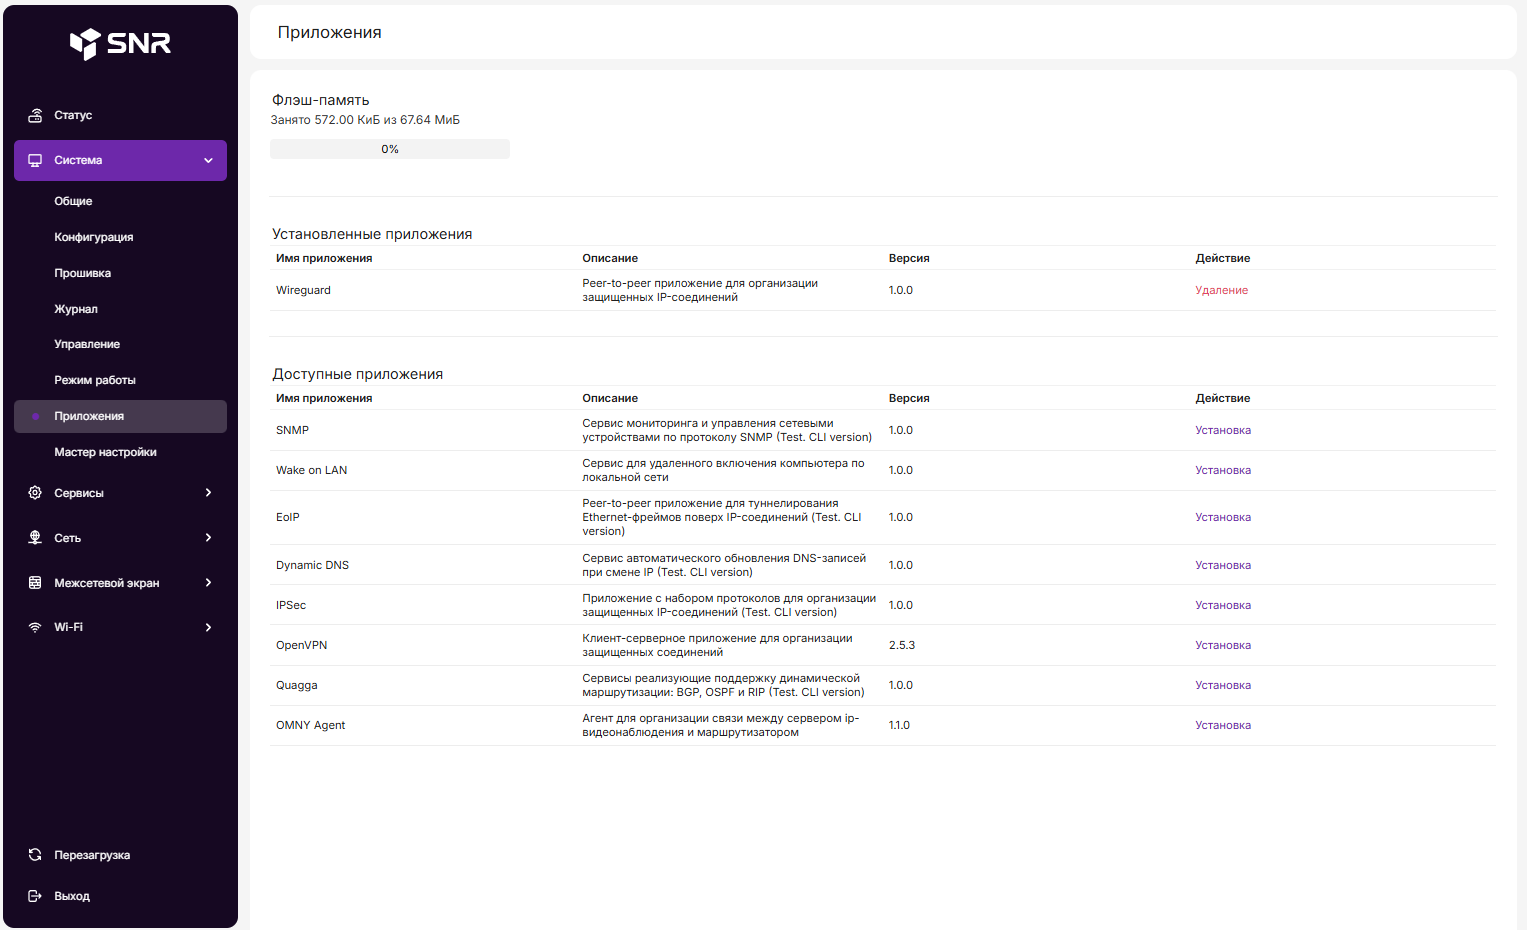Image resolution: width=1527 pixels, height=930 pixels.
Task: Expand the Межсетевой экран submenu arrow
Action: [208, 583]
